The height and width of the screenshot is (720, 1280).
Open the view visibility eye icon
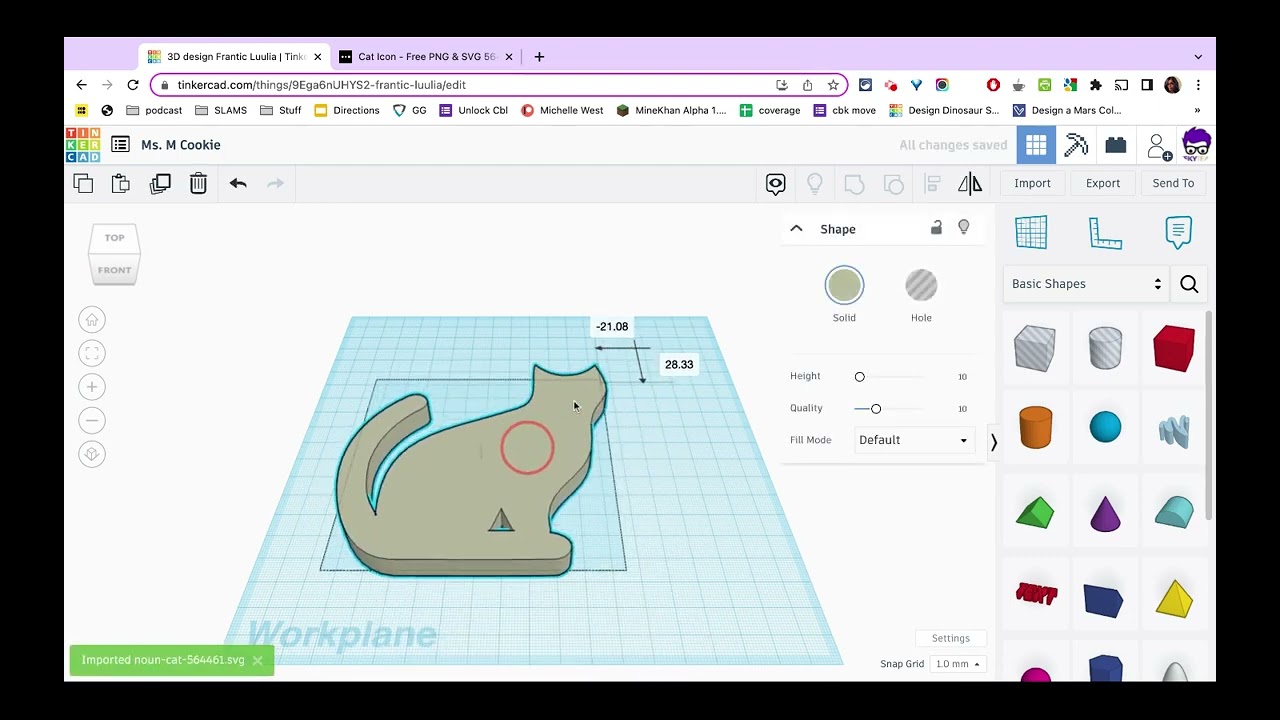click(x=776, y=183)
